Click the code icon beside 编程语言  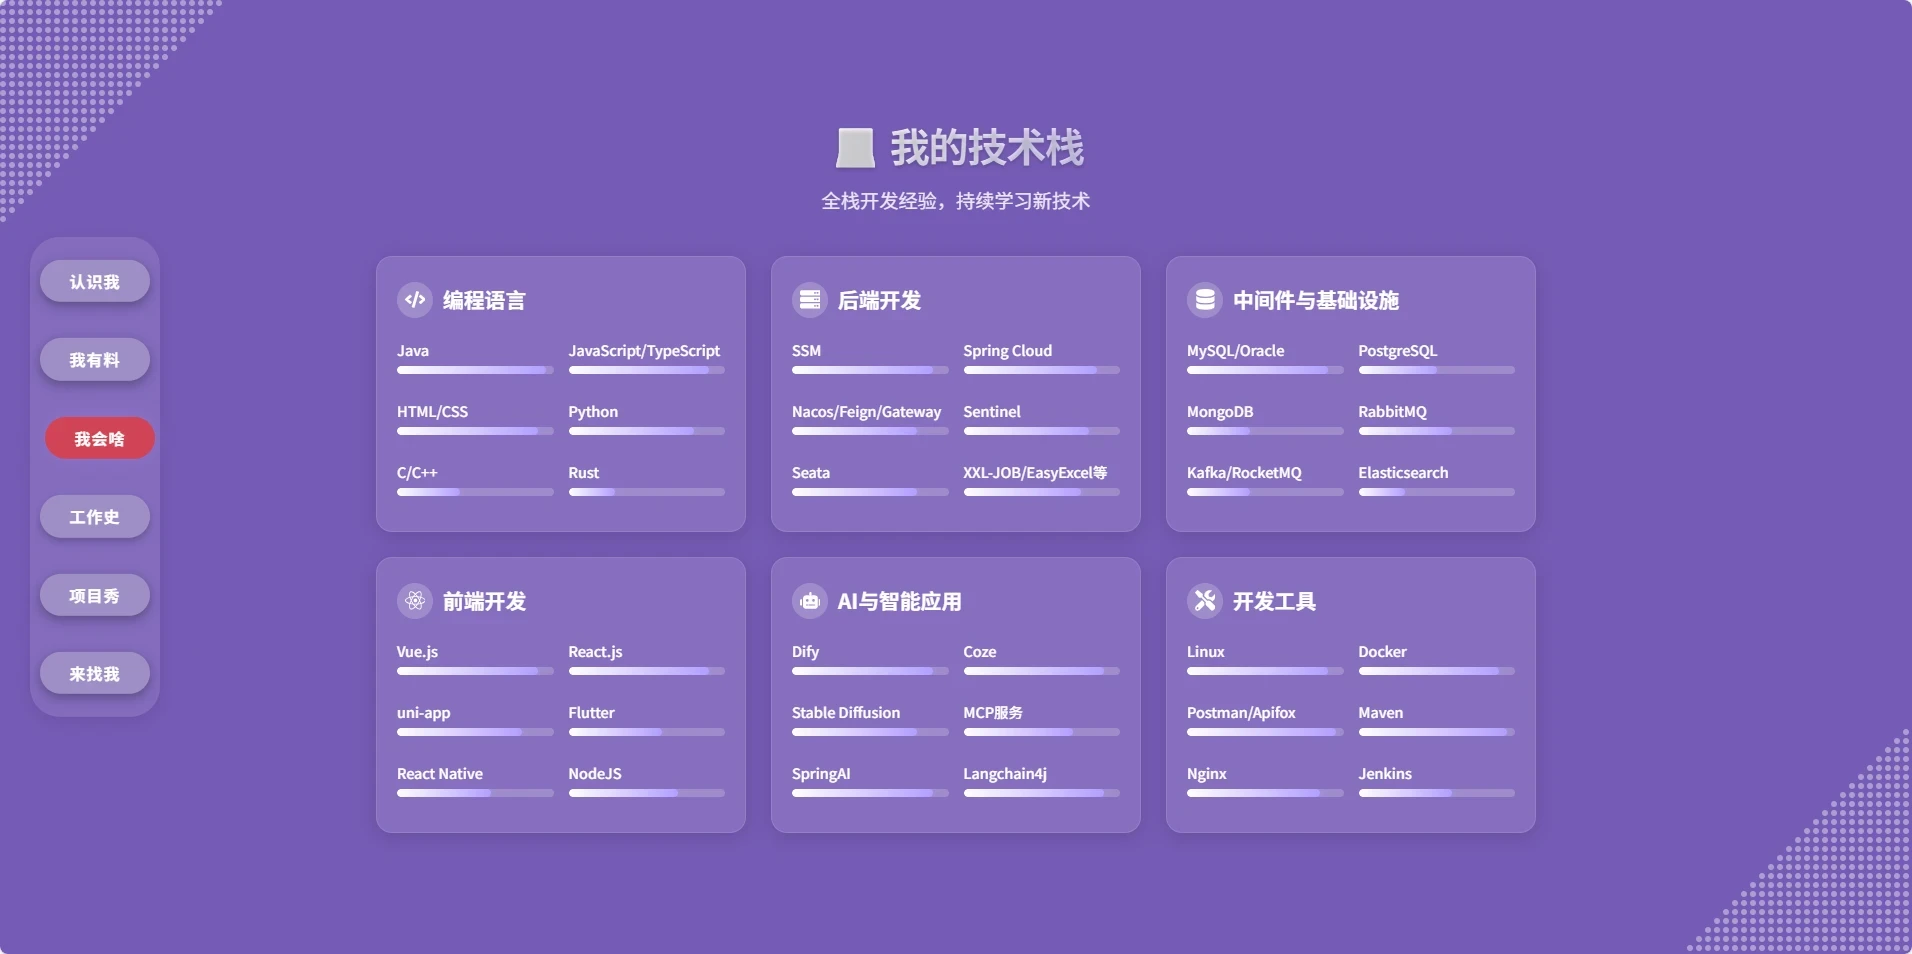point(415,299)
